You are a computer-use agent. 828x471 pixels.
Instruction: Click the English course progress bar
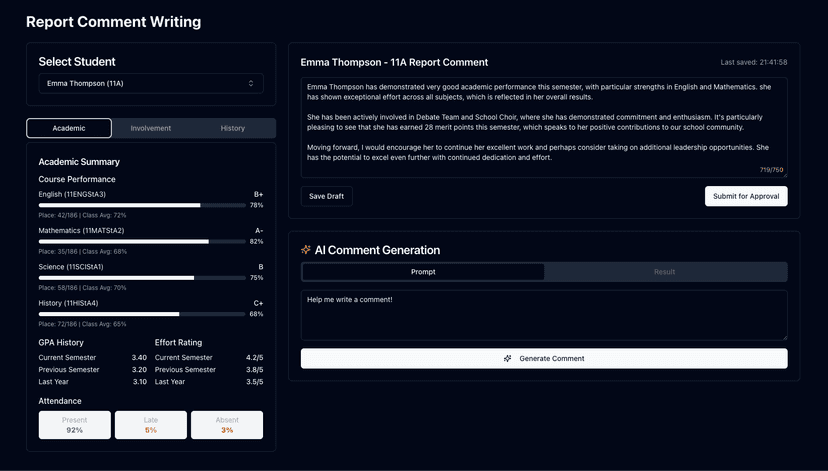pos(142,205)
